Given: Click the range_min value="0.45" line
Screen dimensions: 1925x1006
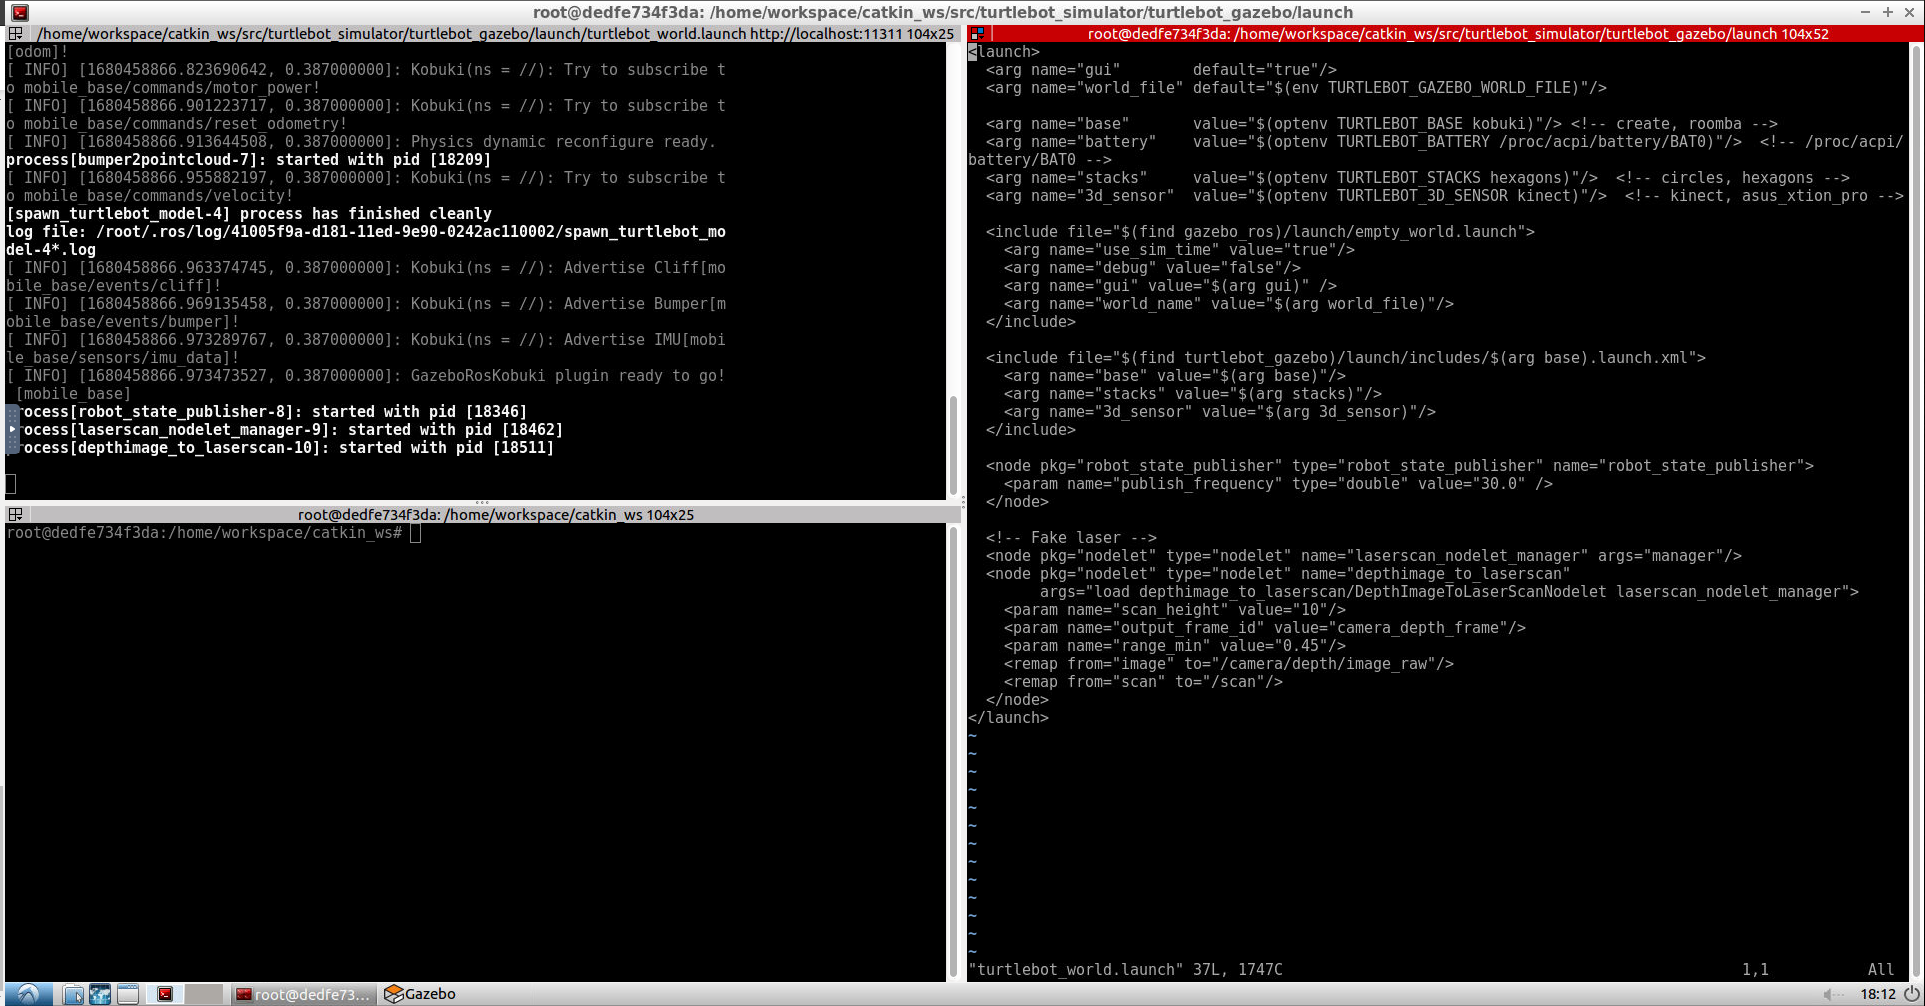Looking at the screenshot, I should [1175, 646].
